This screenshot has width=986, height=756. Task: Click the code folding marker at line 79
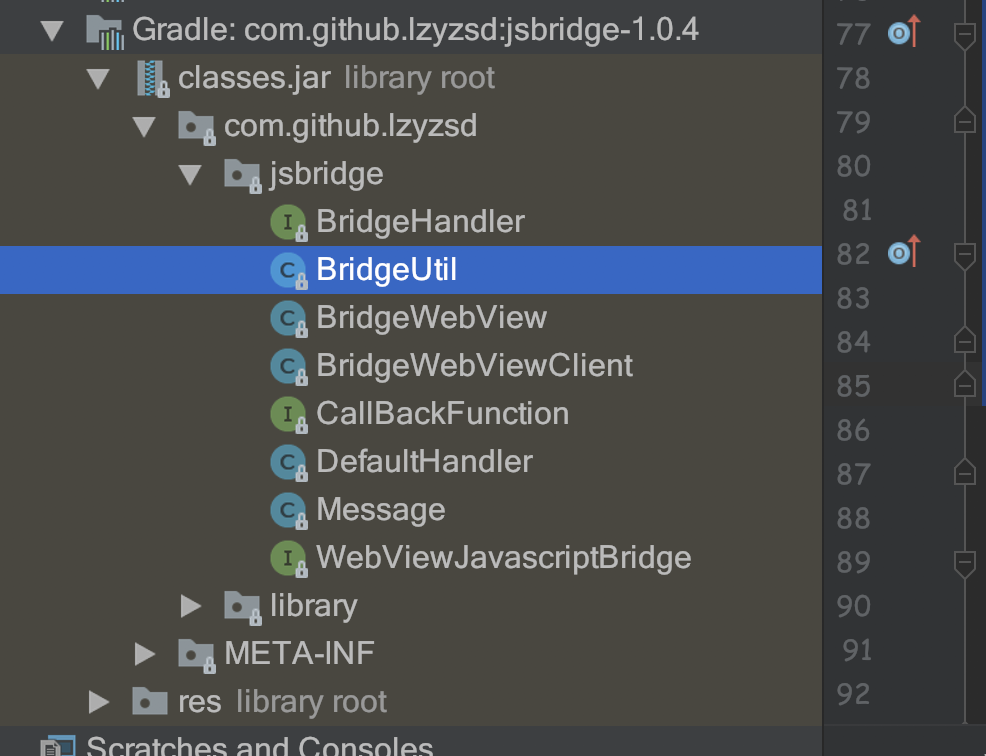[962, 120]
